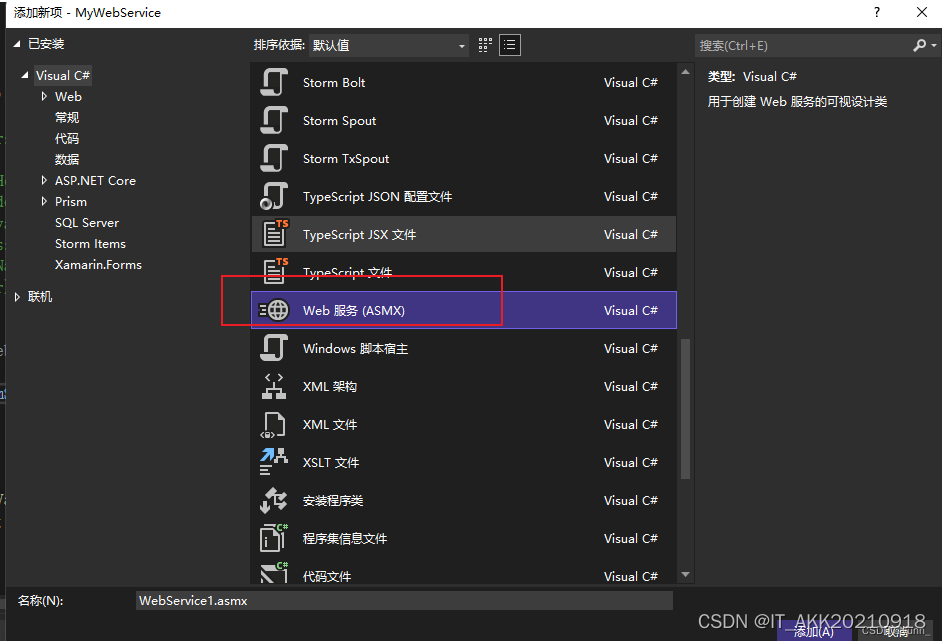Click the 程序集信息文件 icon
The height and width of the screenshot is (641, 942).
tap(274, 538)
